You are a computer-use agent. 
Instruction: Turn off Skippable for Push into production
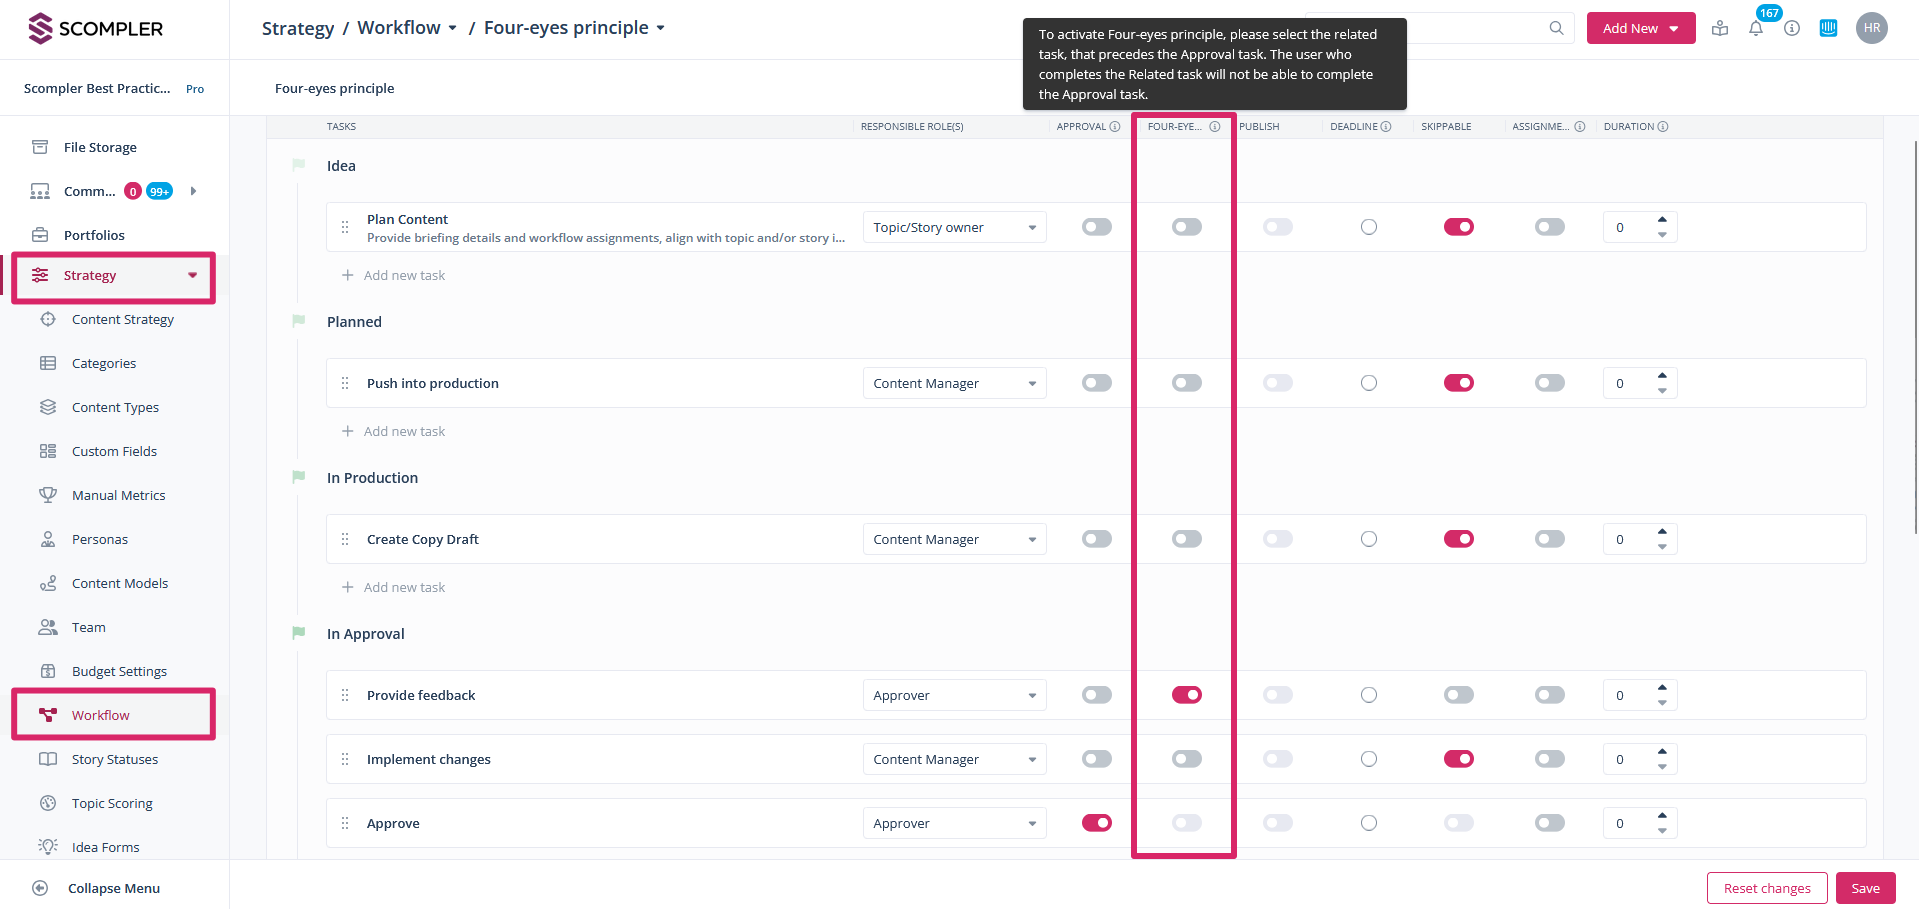point(1458,383)
